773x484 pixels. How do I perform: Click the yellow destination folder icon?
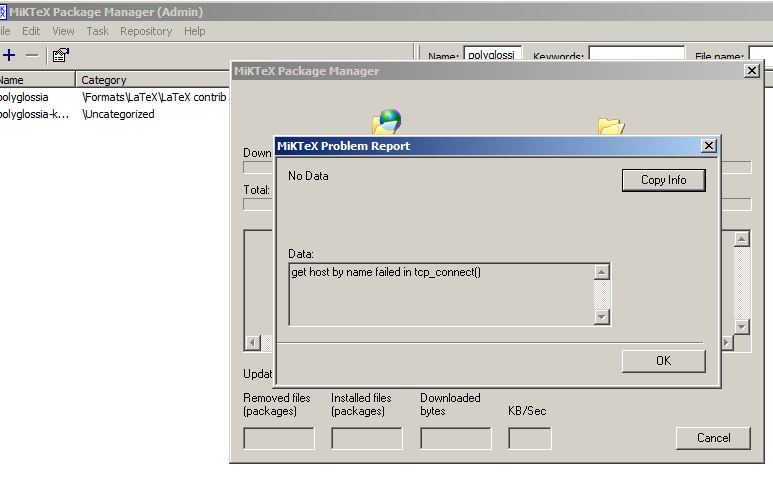click(611, 126)
